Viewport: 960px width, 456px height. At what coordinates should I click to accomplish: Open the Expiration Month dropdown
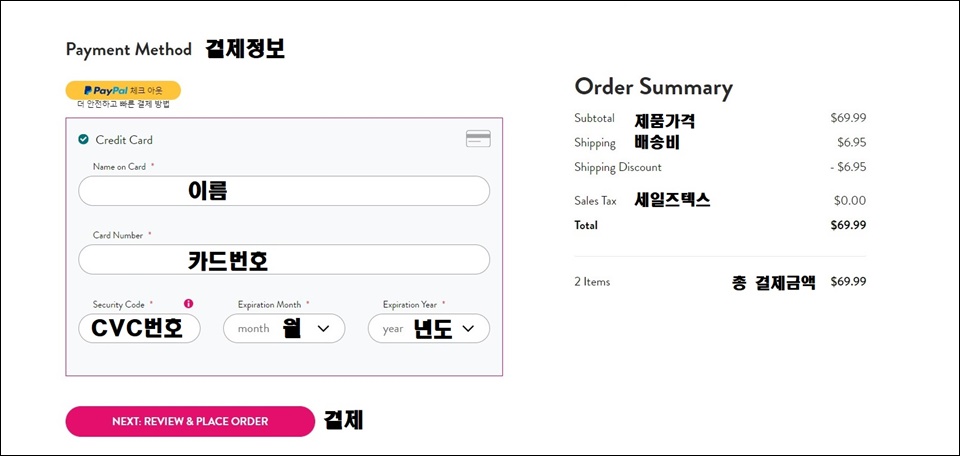click(x=284, y=328)
